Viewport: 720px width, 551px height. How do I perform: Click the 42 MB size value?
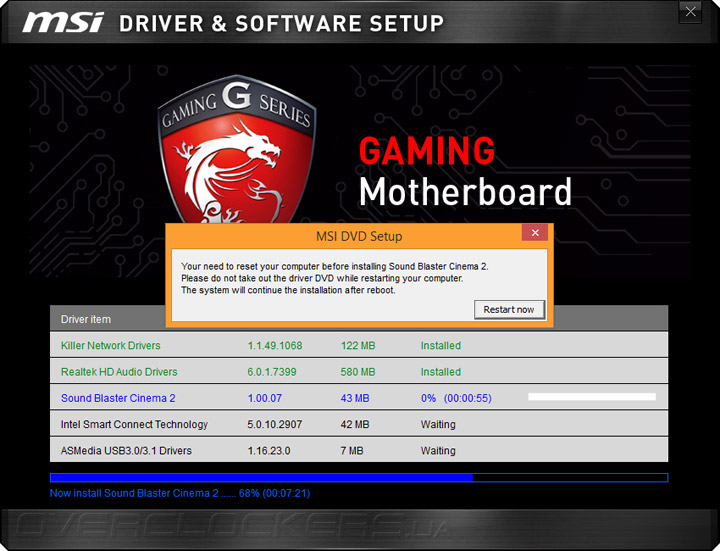355,424
